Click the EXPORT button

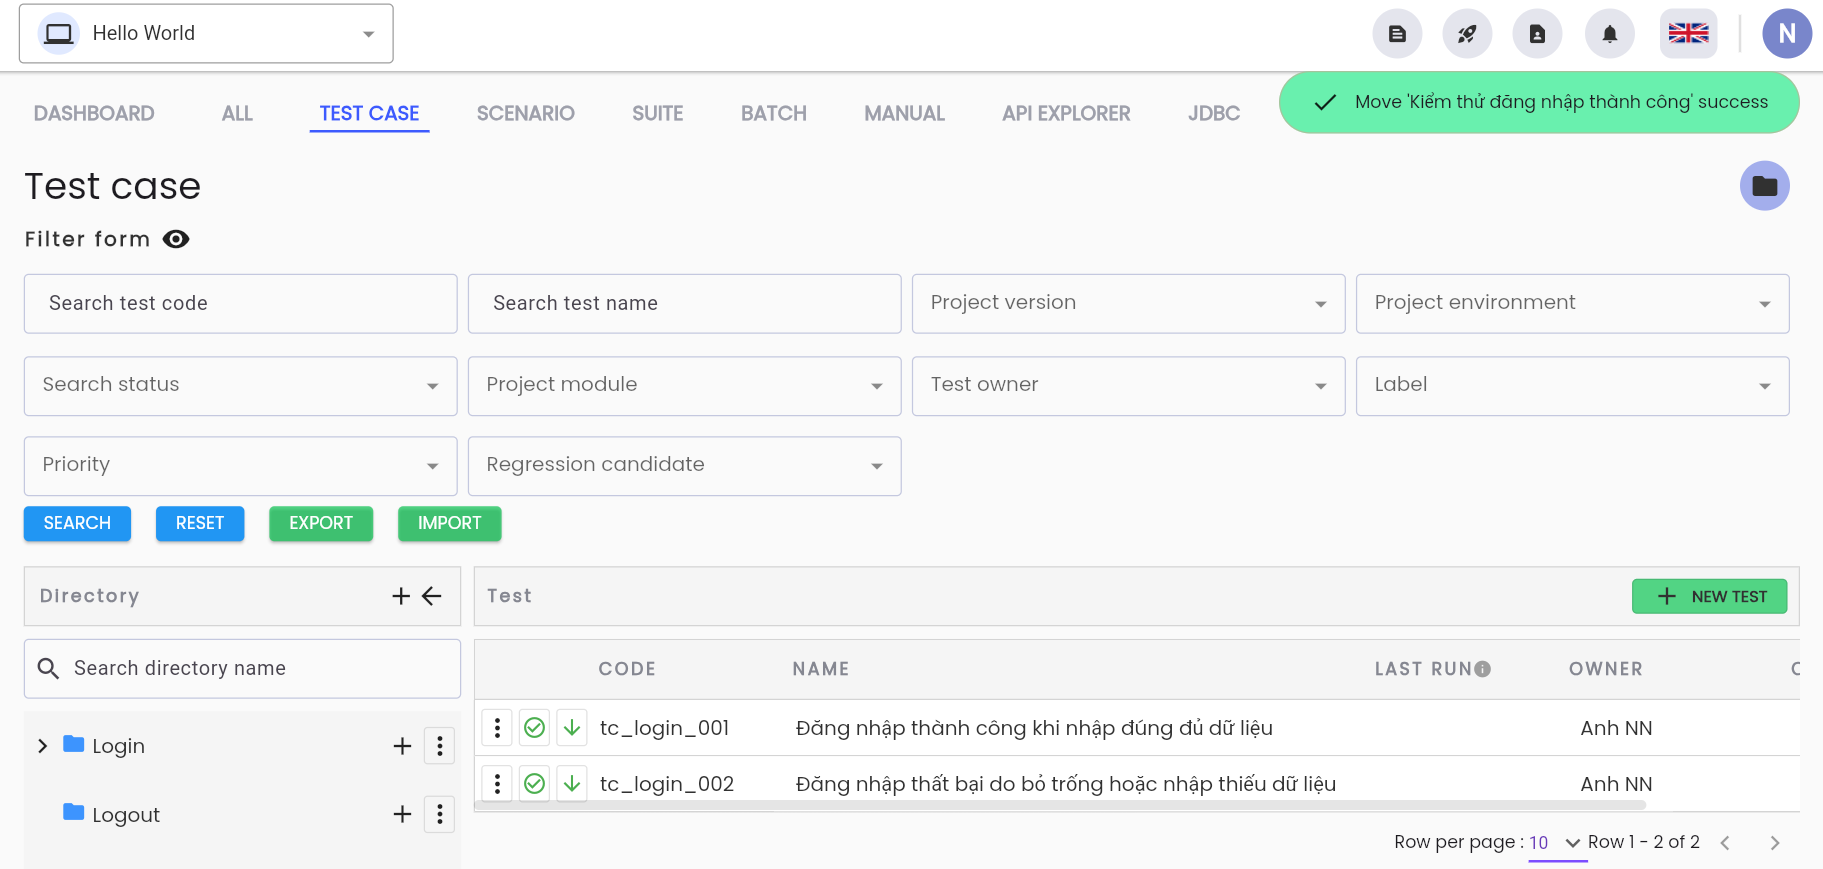tap(321, 523)
